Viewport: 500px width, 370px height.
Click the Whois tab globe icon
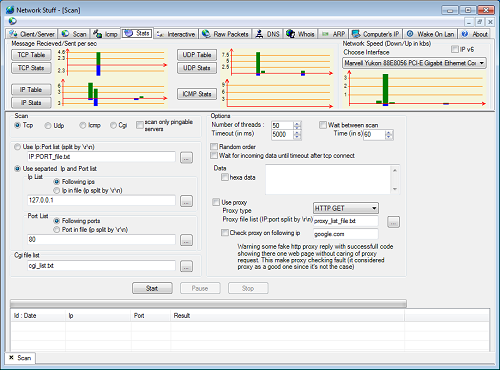pyautogui.click(x=290, y=34)
